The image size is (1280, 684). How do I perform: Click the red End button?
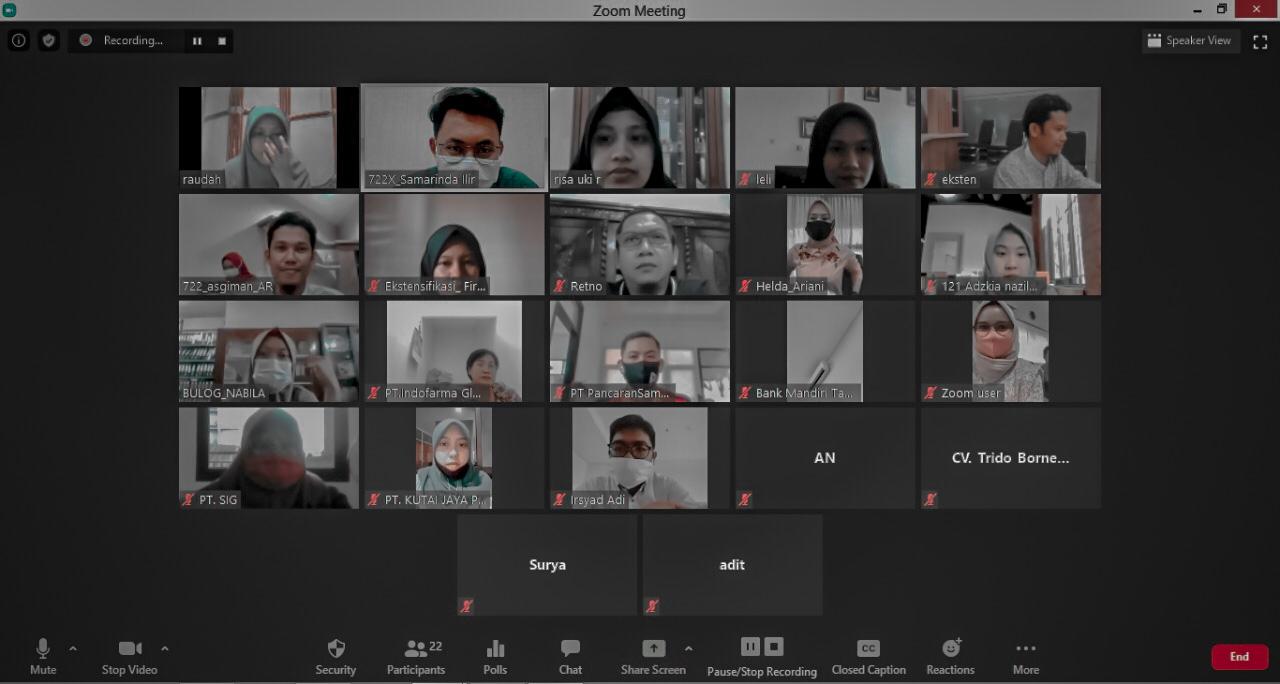[x=1239, y=657]
